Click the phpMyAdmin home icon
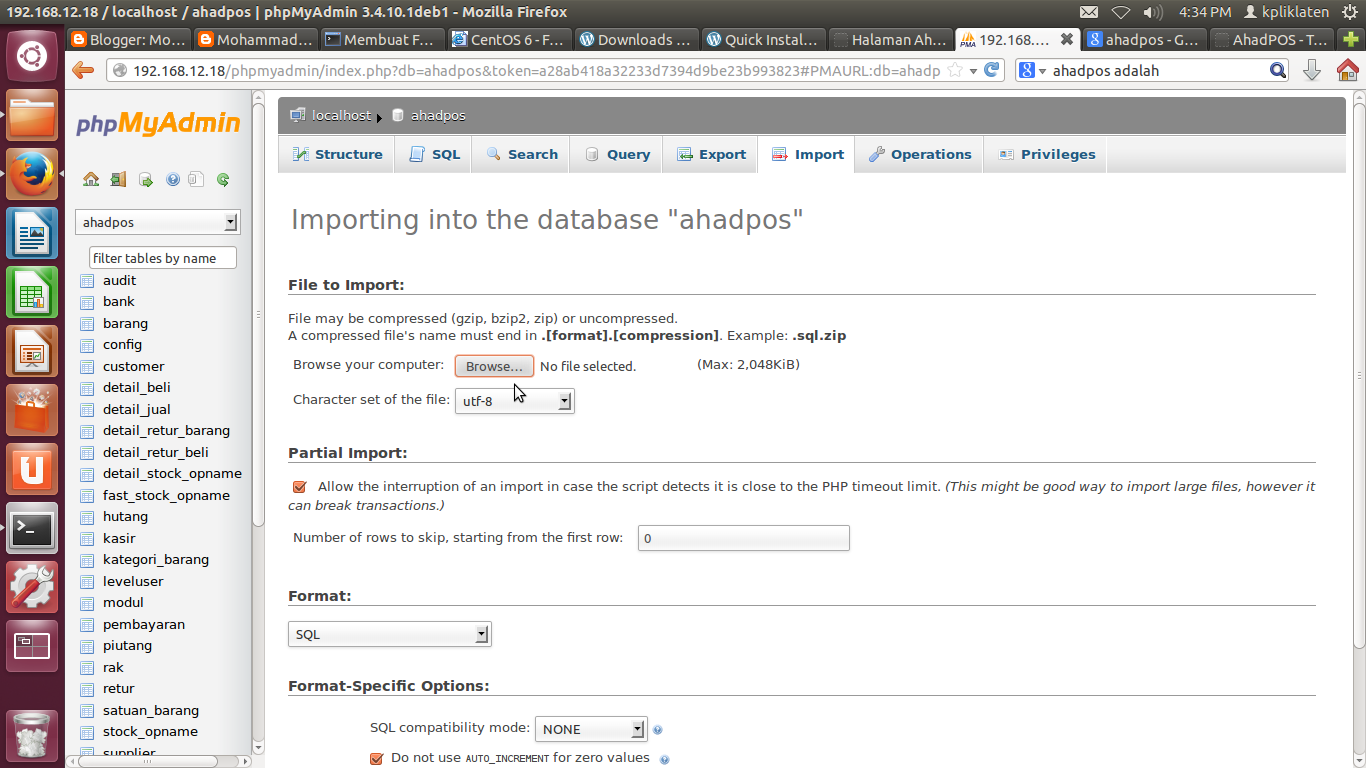1366x768 pixels. click(91, 178)
